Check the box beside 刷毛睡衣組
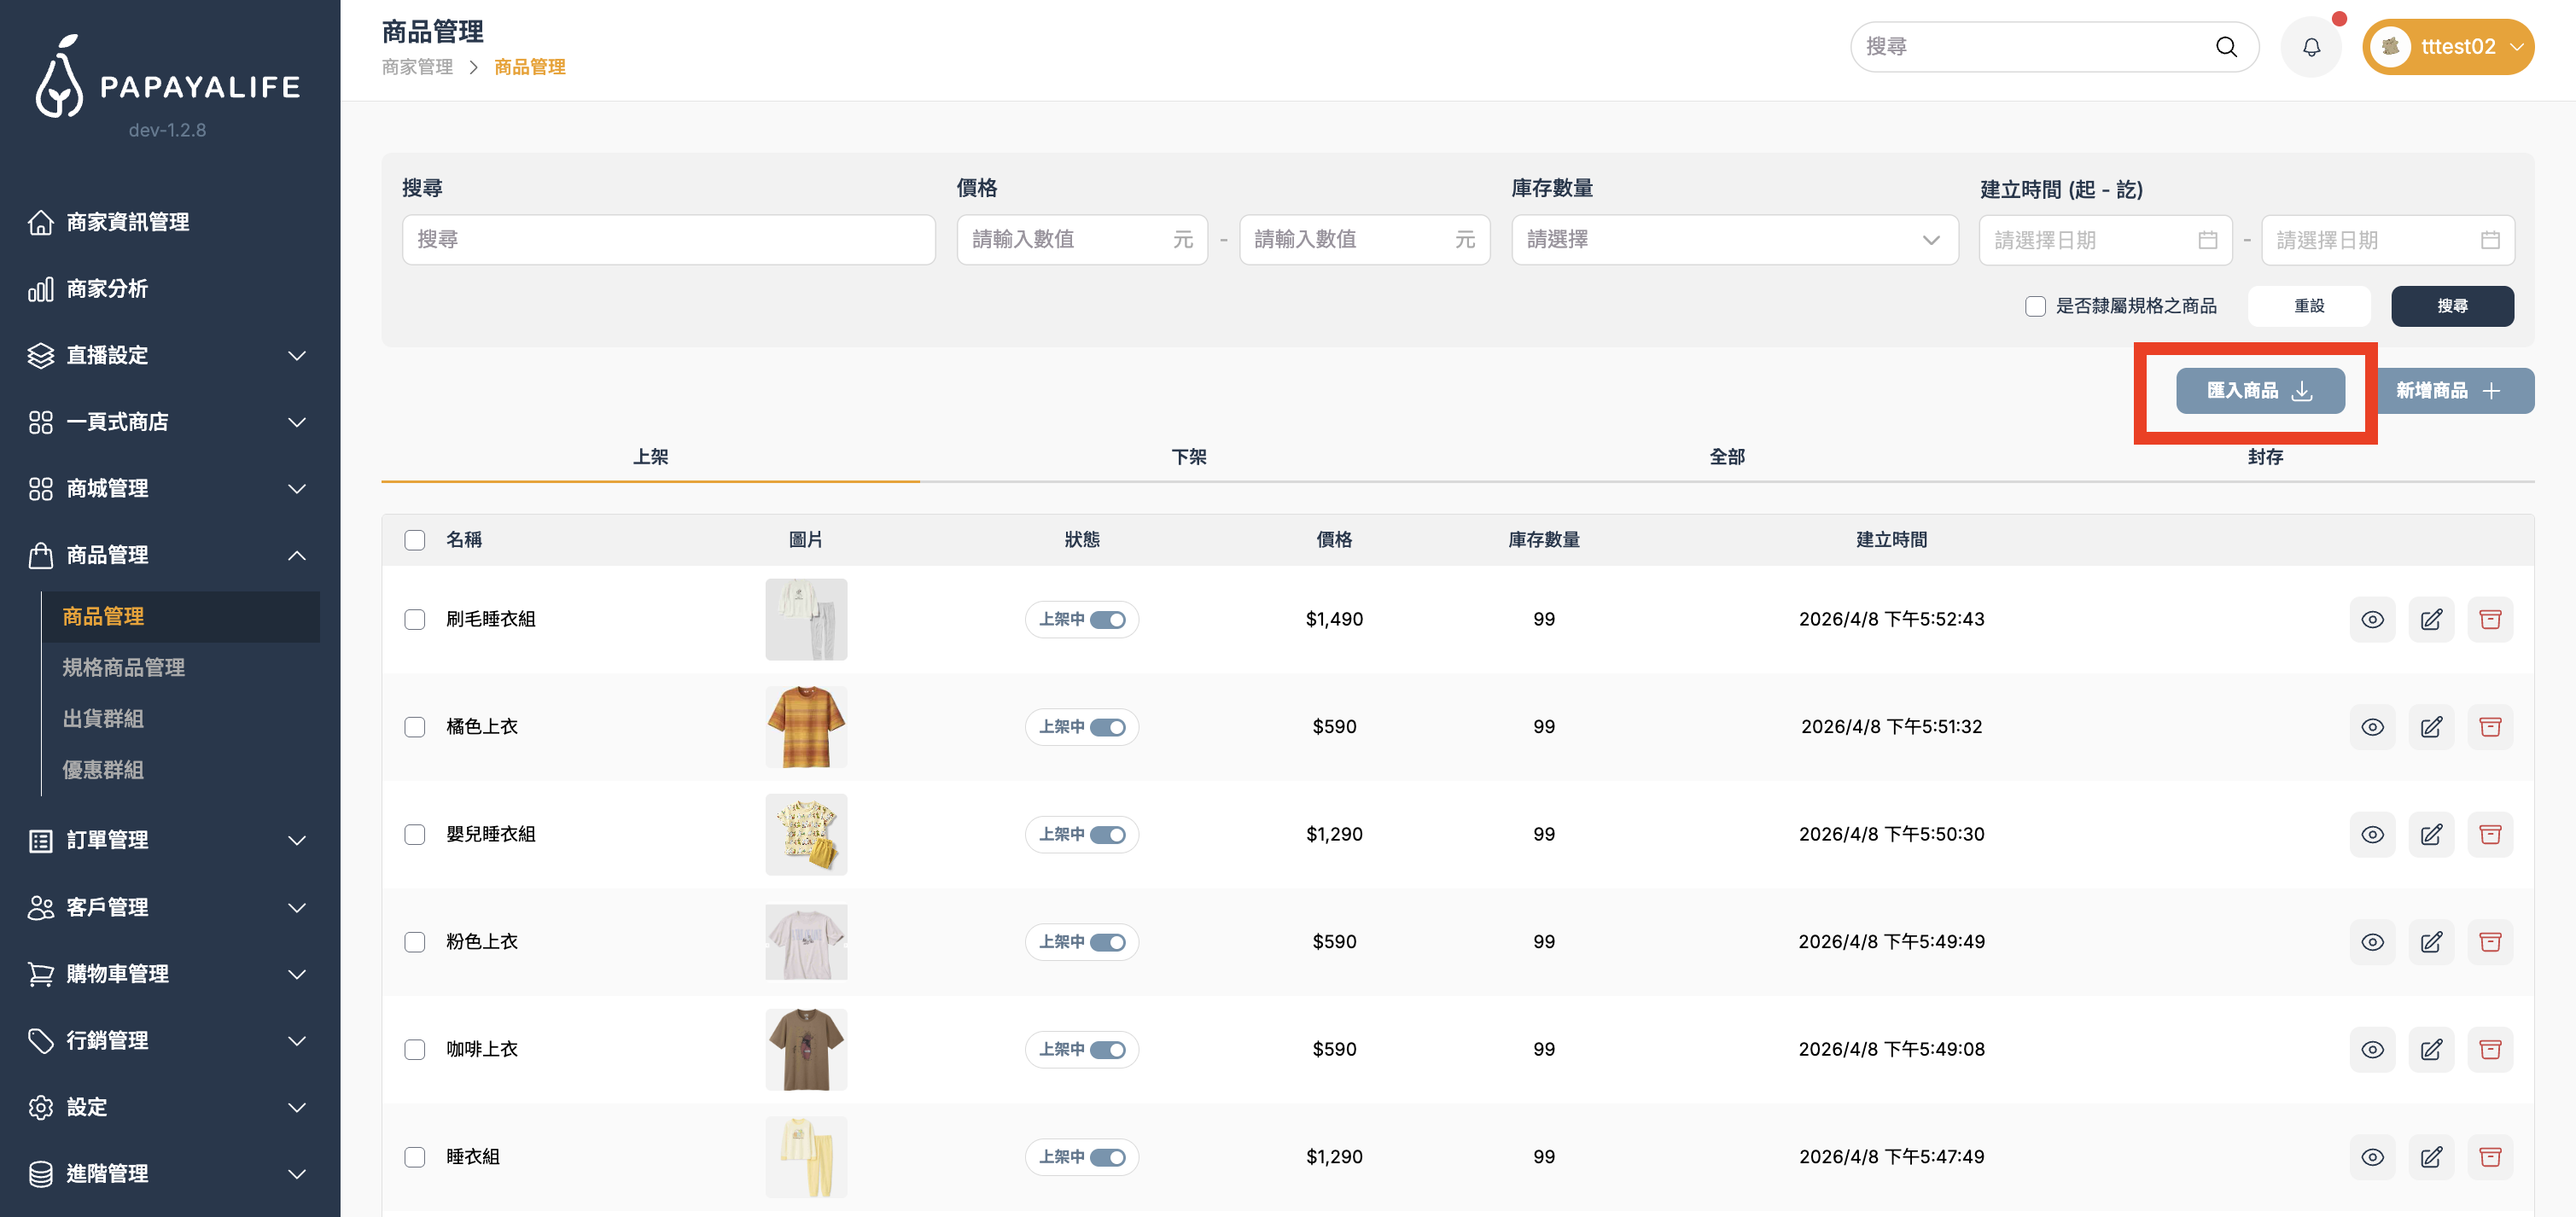Image resolution: width=2576 pixels, height=1217 pixels. tap(415, 620)
